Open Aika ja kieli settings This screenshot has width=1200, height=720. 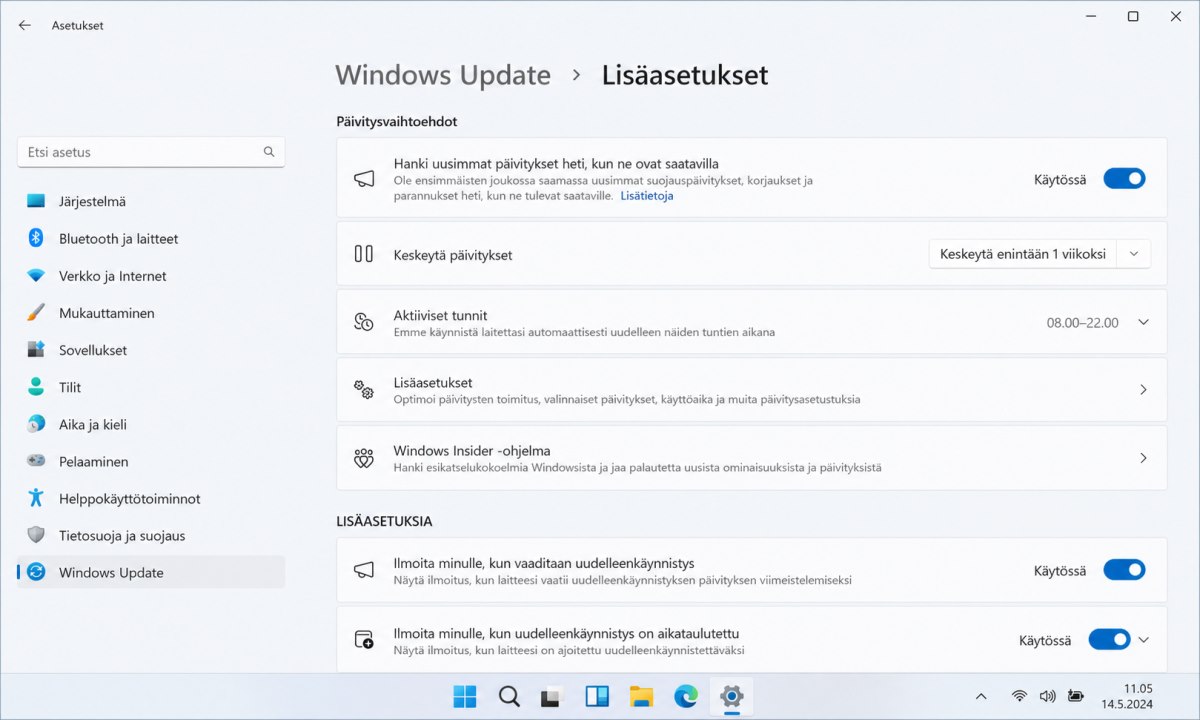pos(151,424)
